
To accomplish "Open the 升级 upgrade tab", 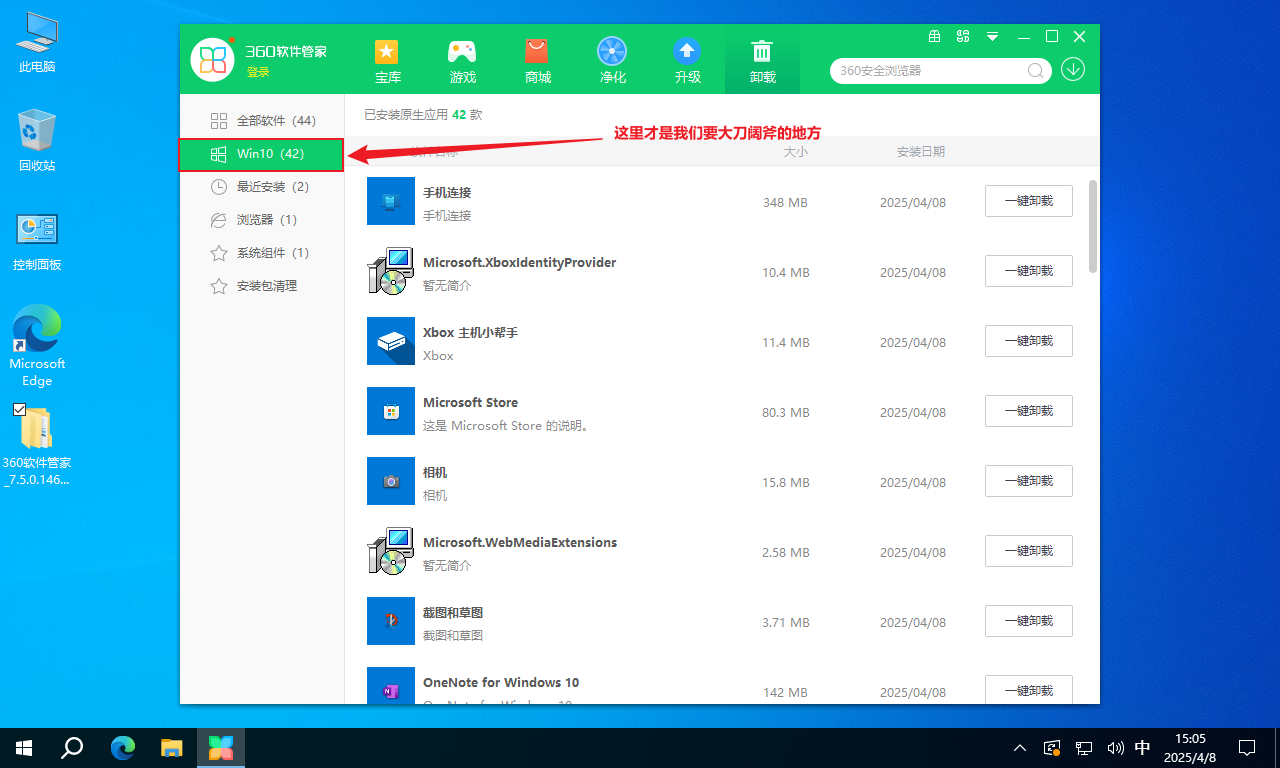I will pyautogui.click(x=687, y=61).
